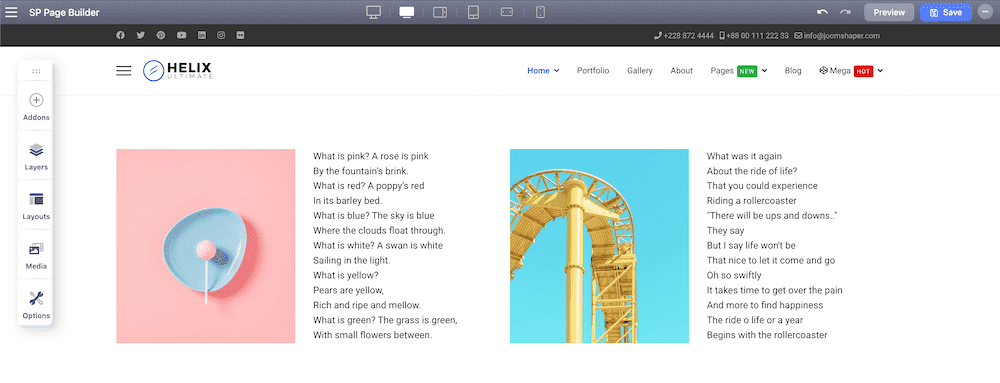Screen dimensions: 1000x383
Task: Open the LinkedIn social link
Action: click(x=202, y=36)
